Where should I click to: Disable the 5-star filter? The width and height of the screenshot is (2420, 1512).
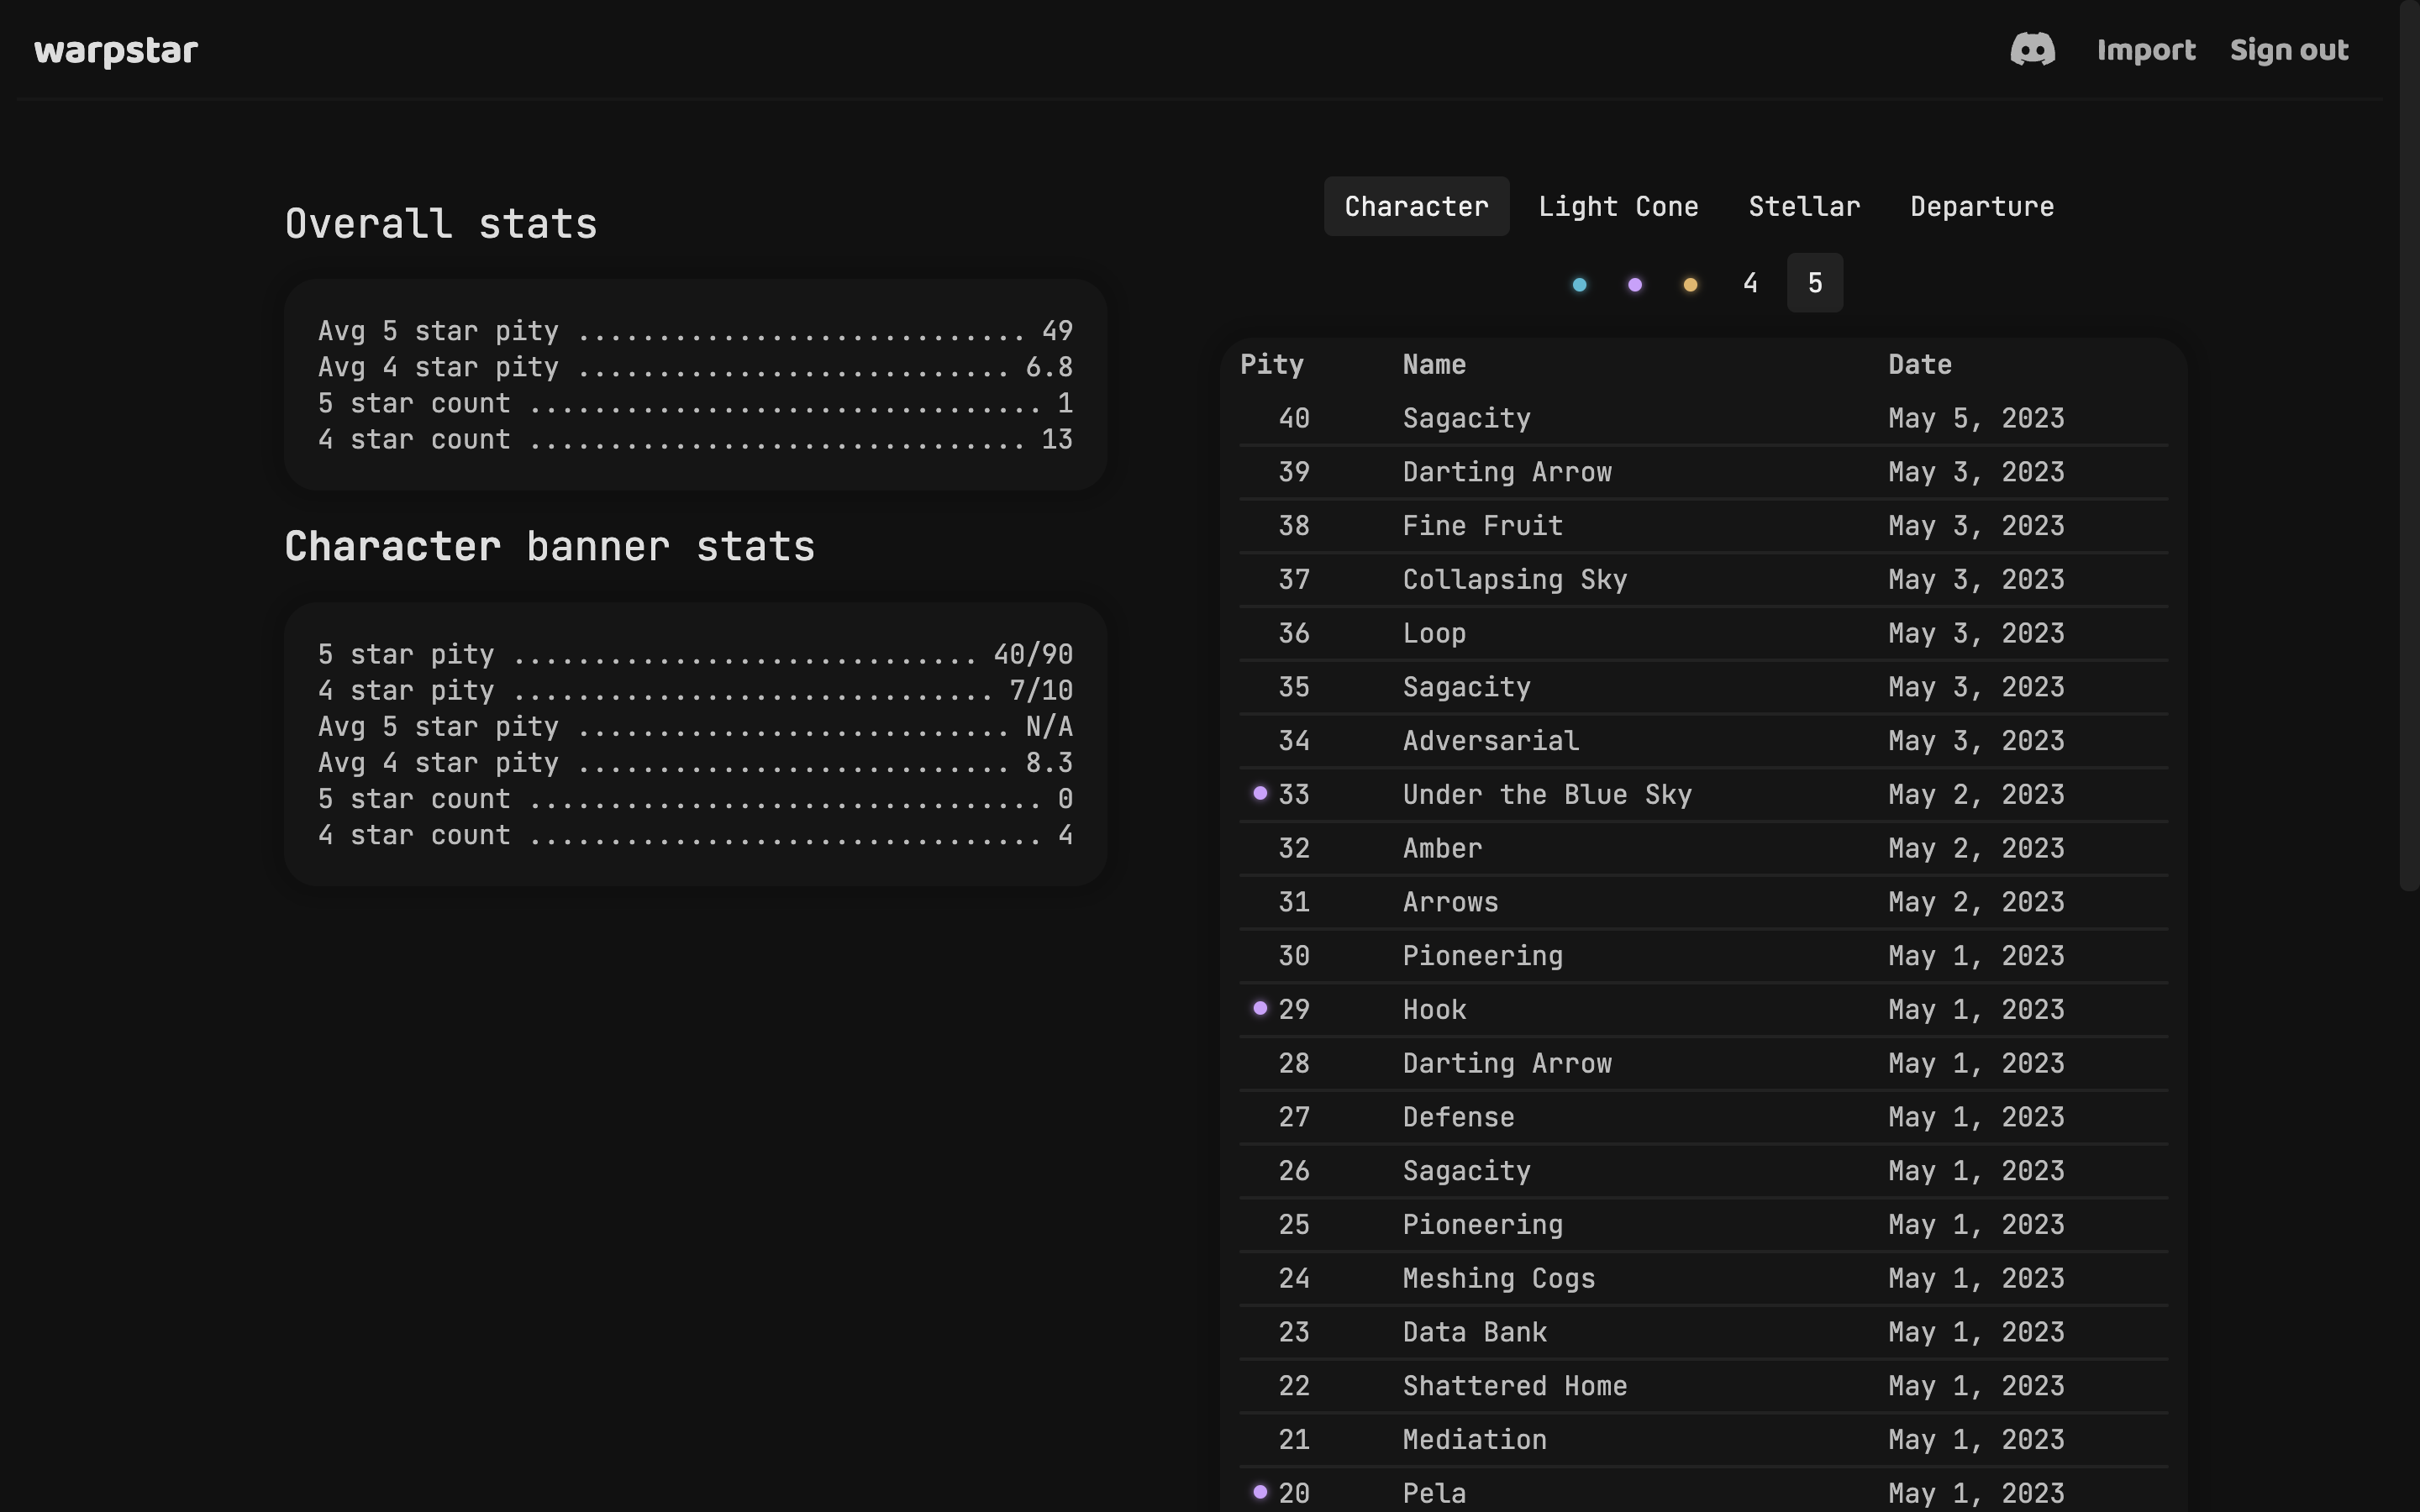tap(1814, 282)
